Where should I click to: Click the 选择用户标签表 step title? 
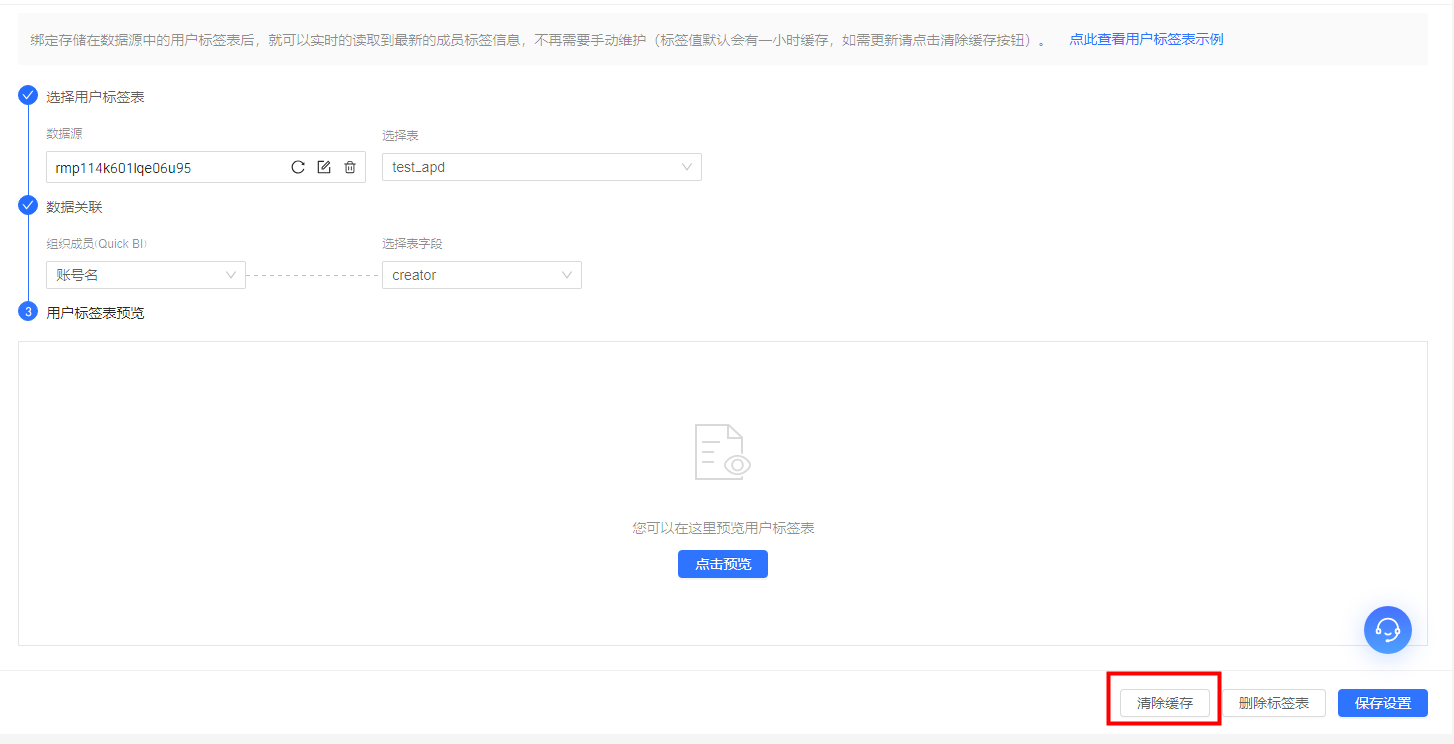tap(96, 97)
